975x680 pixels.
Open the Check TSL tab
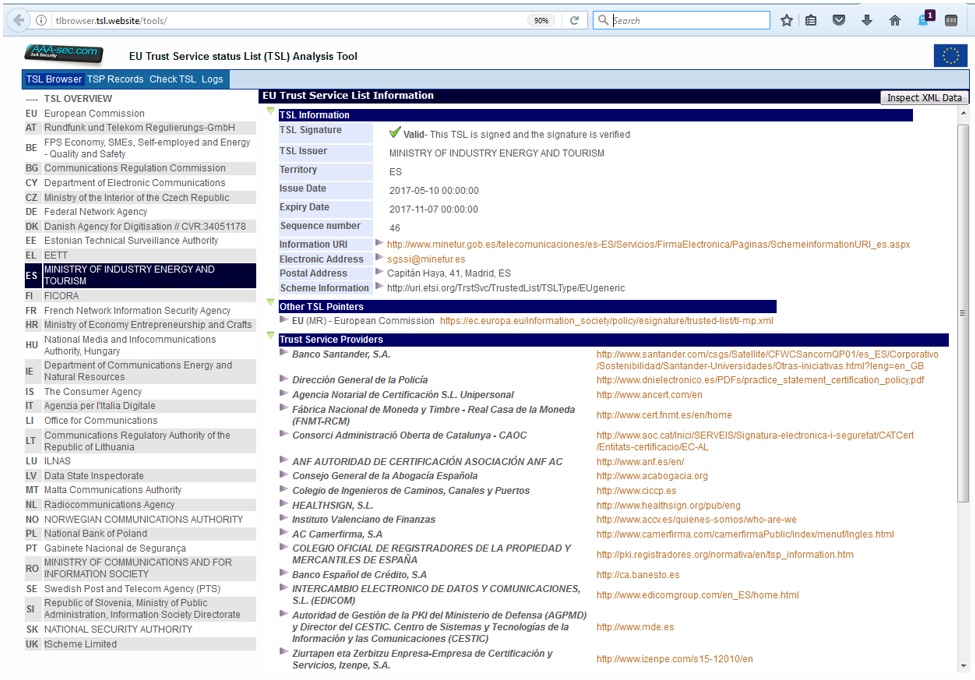pyautogui.click(x=172, y=79)
